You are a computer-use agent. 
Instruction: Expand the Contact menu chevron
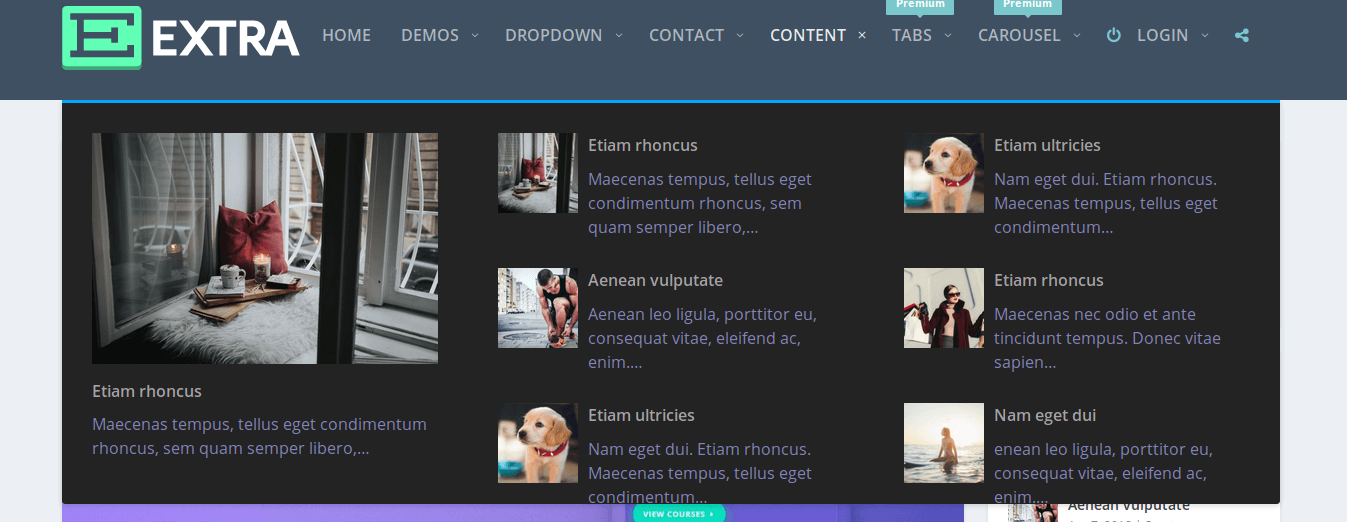740,36
